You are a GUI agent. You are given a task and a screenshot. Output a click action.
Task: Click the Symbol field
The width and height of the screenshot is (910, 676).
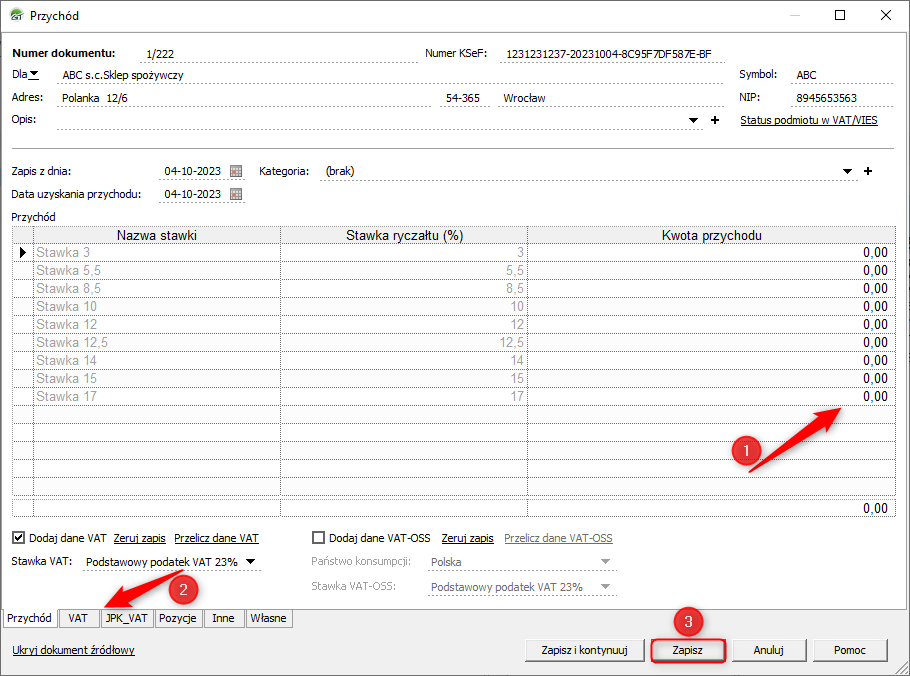point(842,75)
